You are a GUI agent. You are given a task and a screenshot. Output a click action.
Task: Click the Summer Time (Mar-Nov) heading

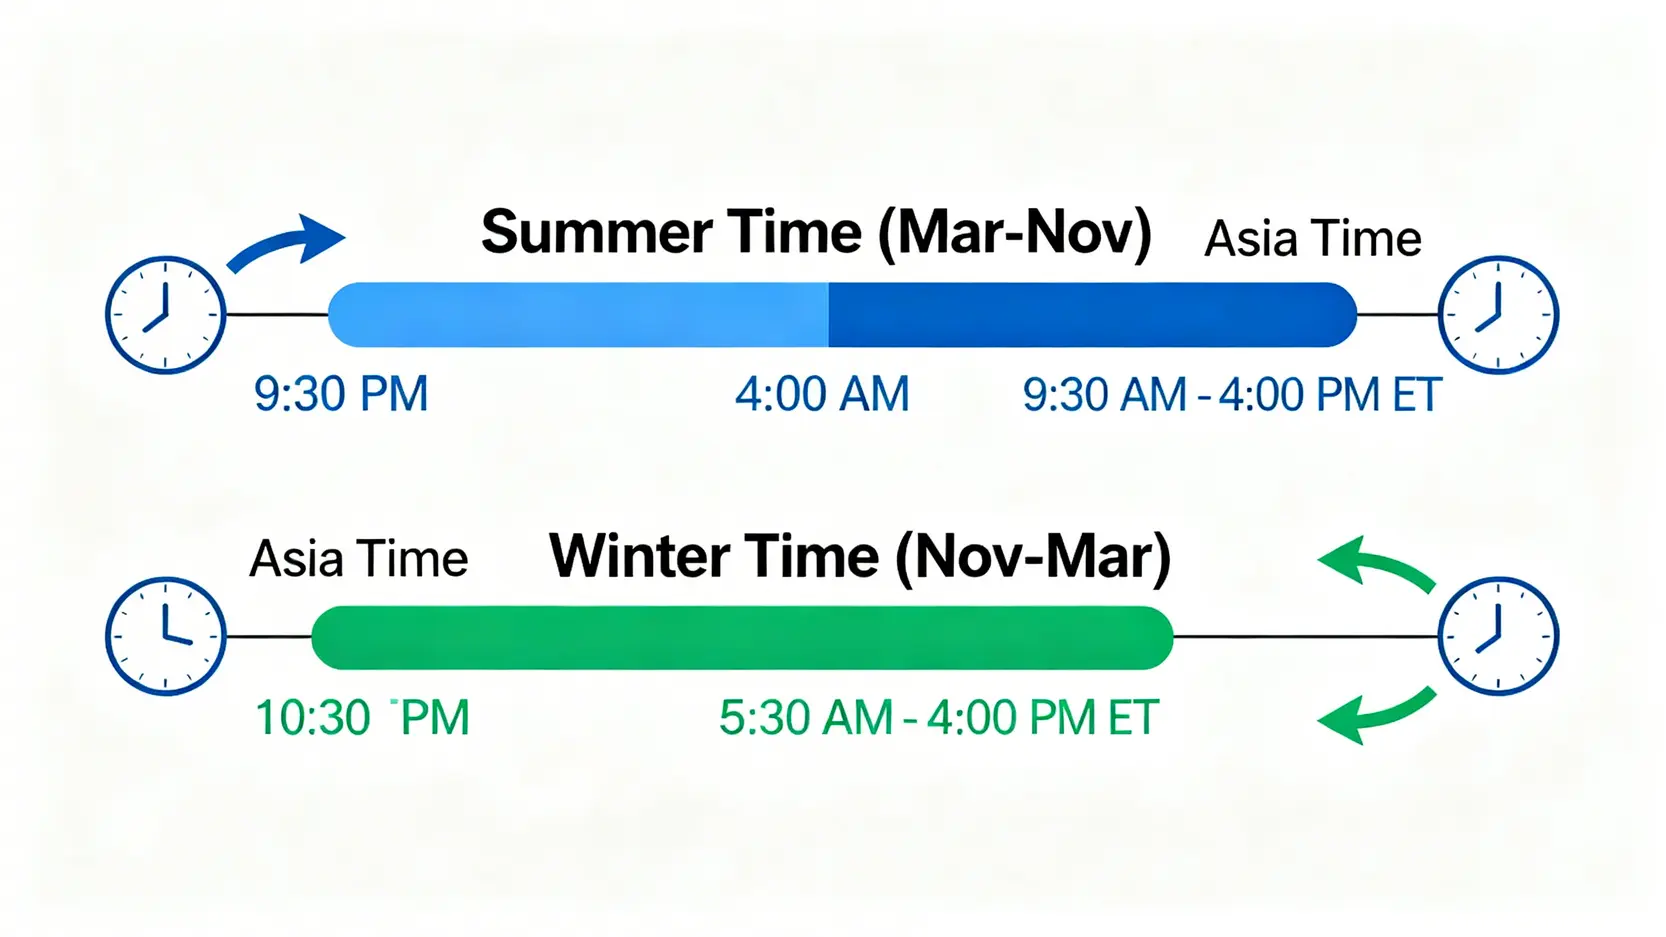tap(816, 233)
